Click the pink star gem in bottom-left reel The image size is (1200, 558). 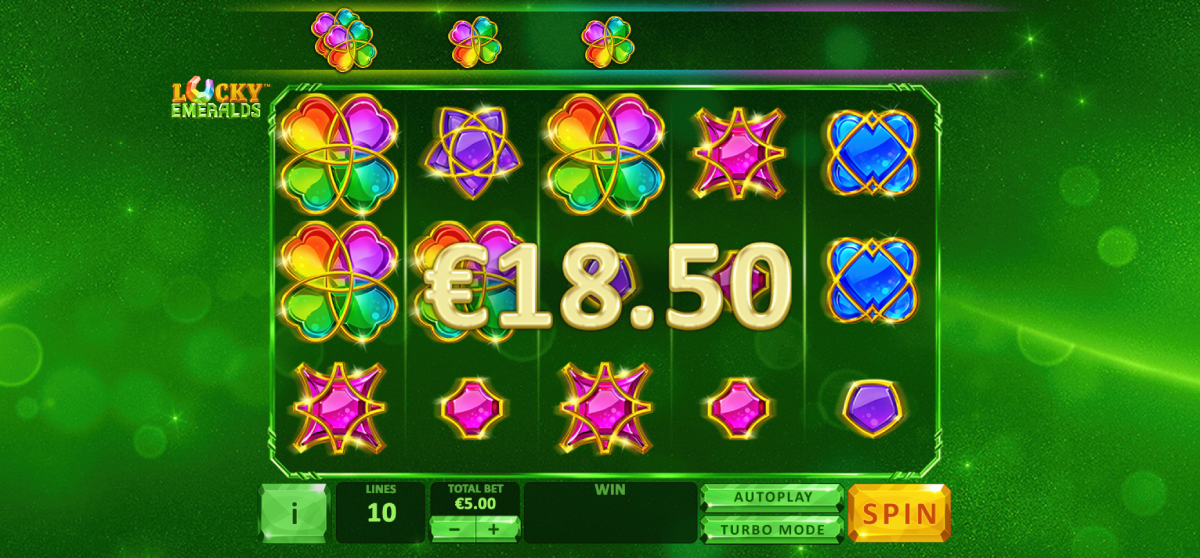pyautogui.click(x=339, y=407)
